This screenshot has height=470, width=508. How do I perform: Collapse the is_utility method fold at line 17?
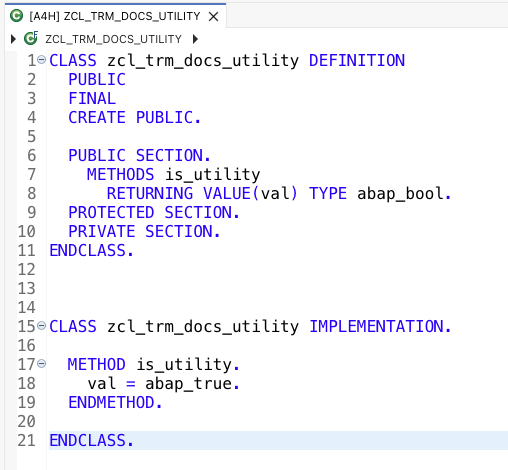pos(42,364)
